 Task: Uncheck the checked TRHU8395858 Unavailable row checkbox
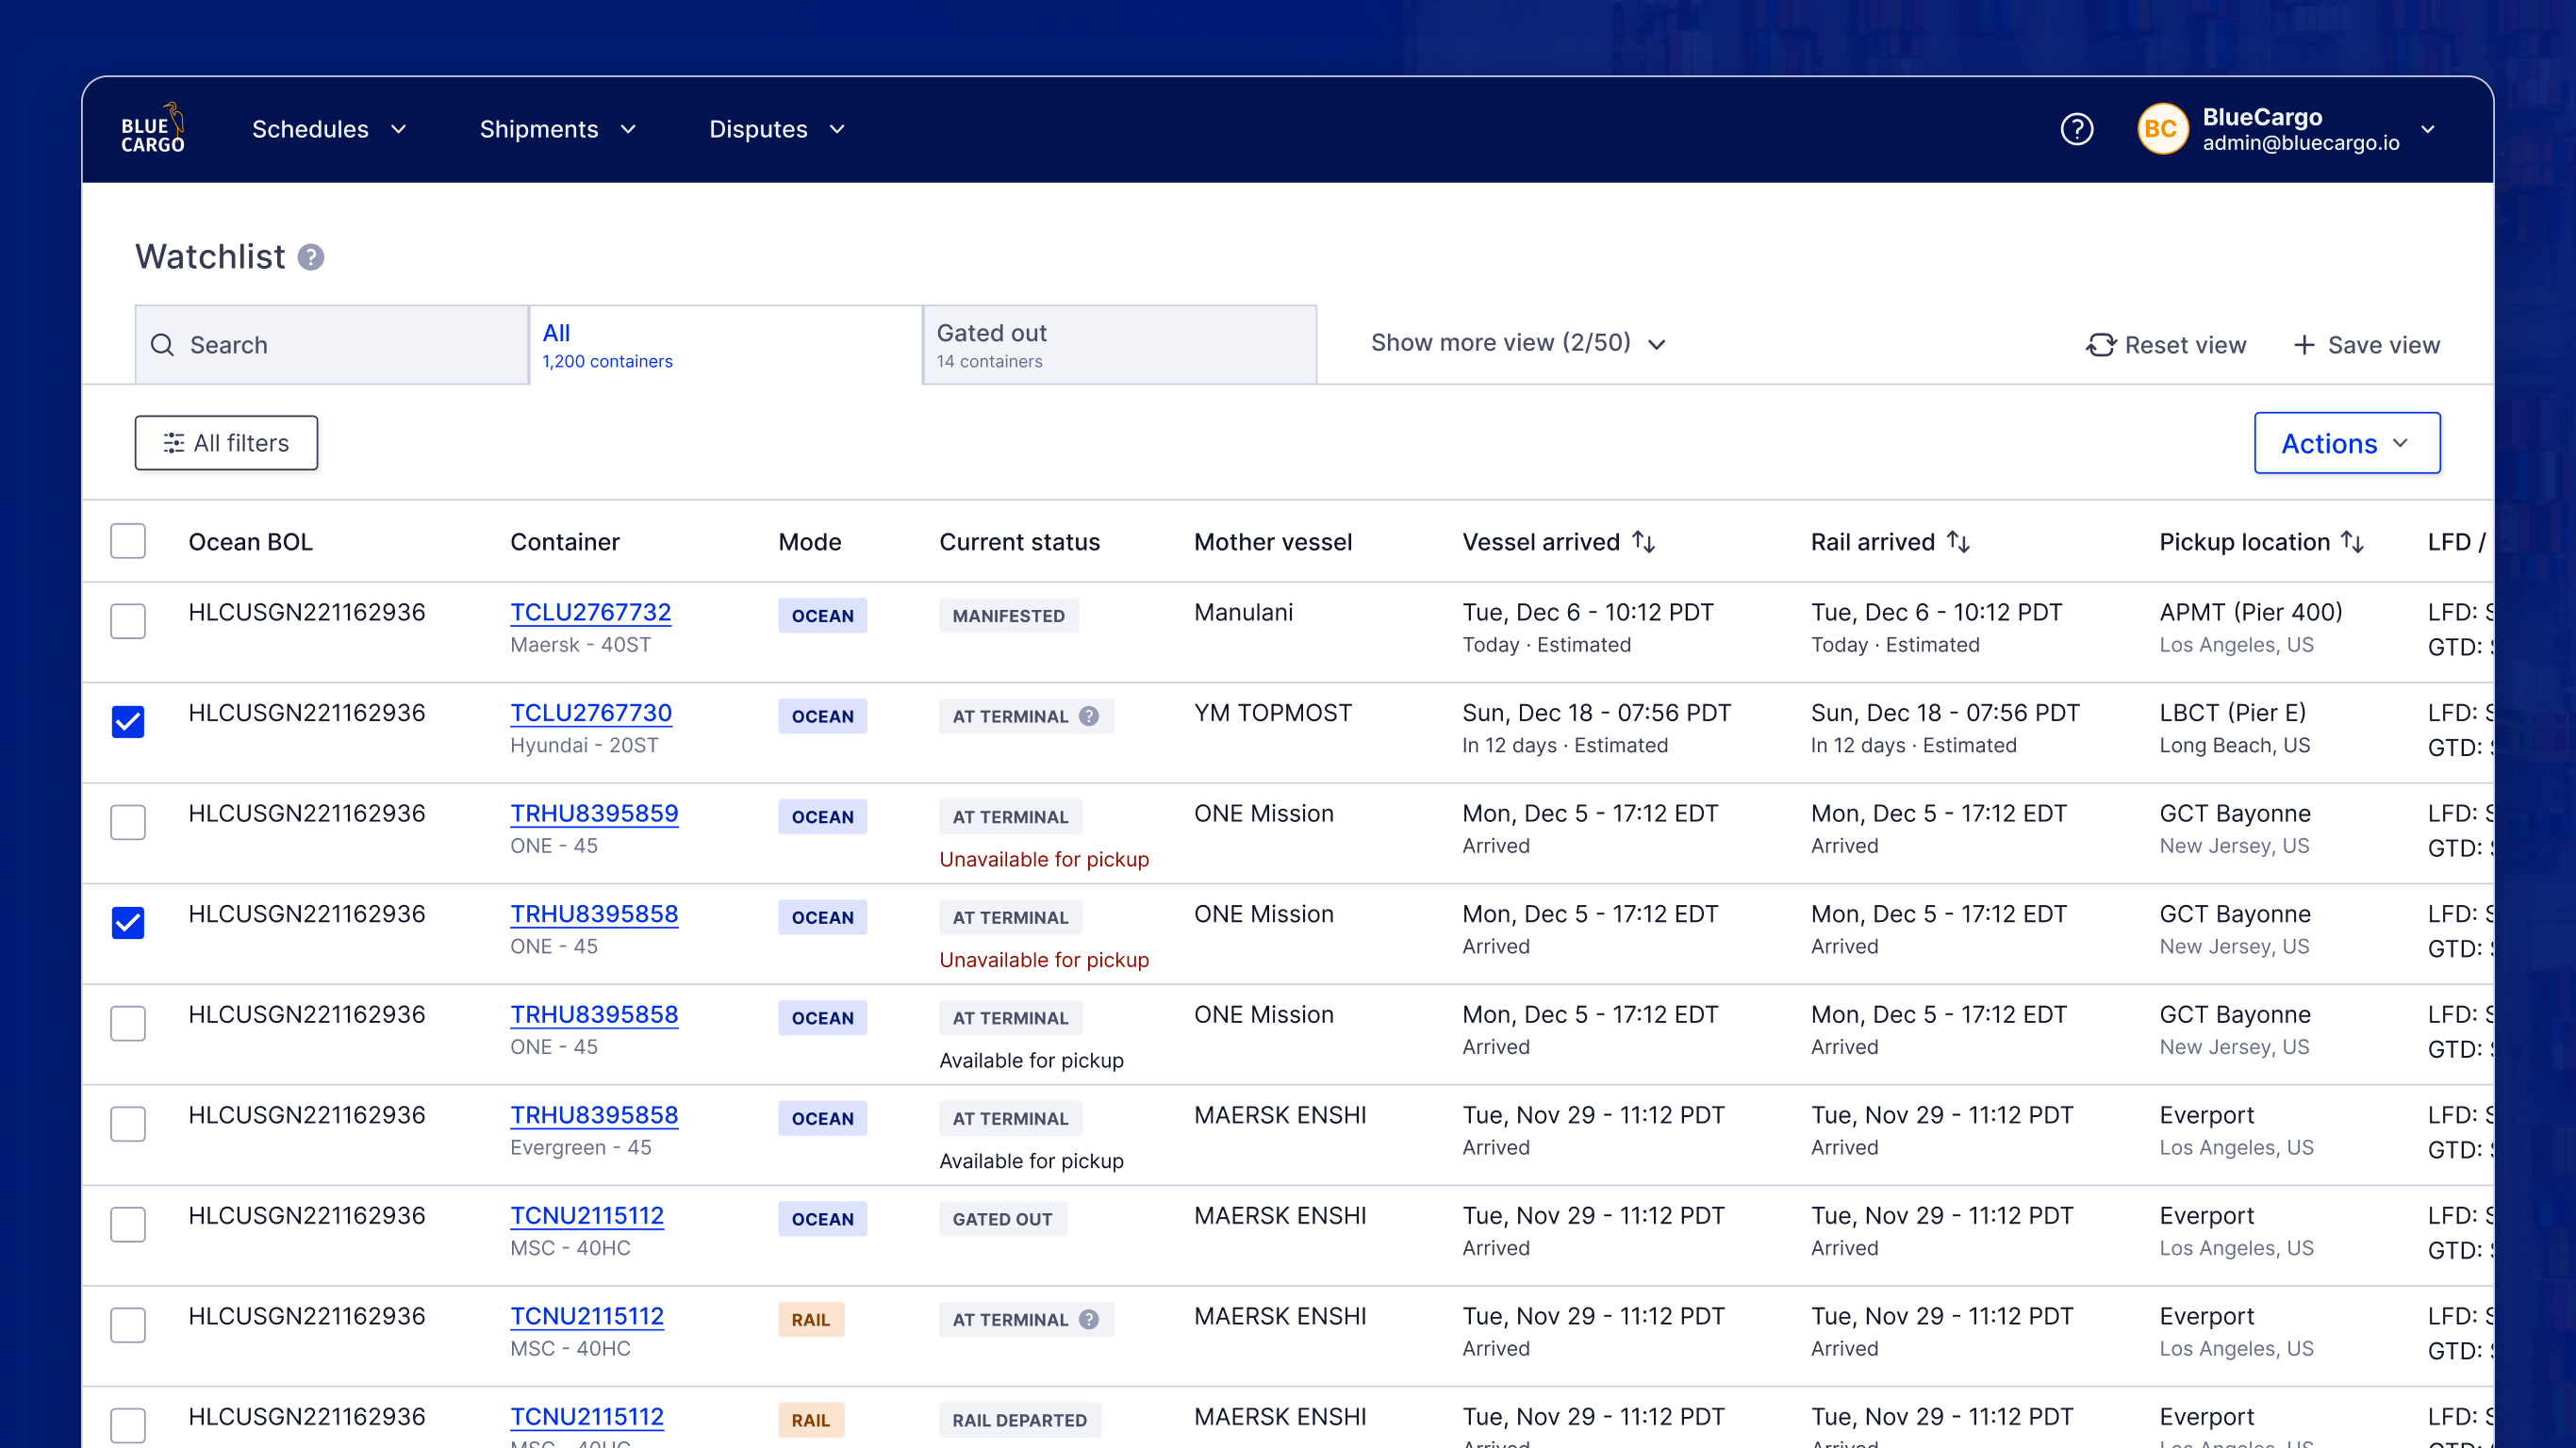[128, 923]
